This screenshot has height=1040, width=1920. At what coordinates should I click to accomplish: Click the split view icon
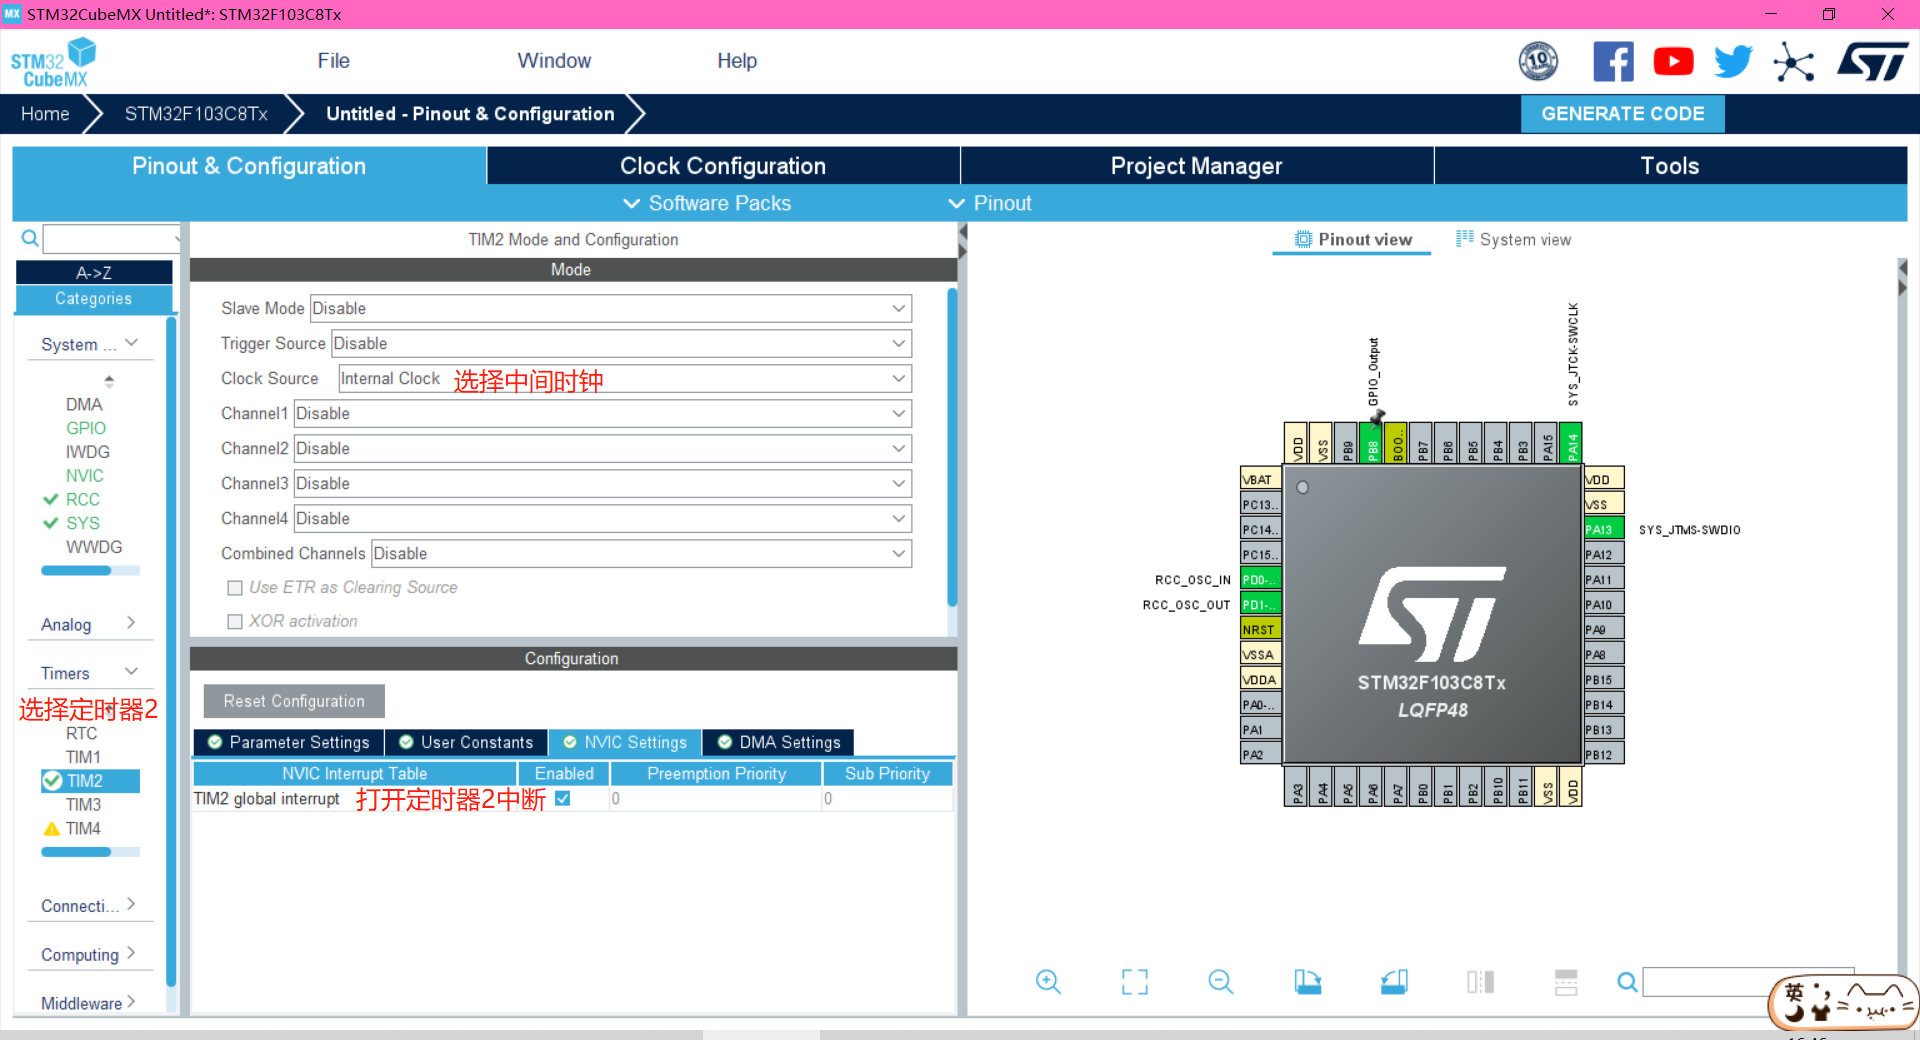point(1480,982)
